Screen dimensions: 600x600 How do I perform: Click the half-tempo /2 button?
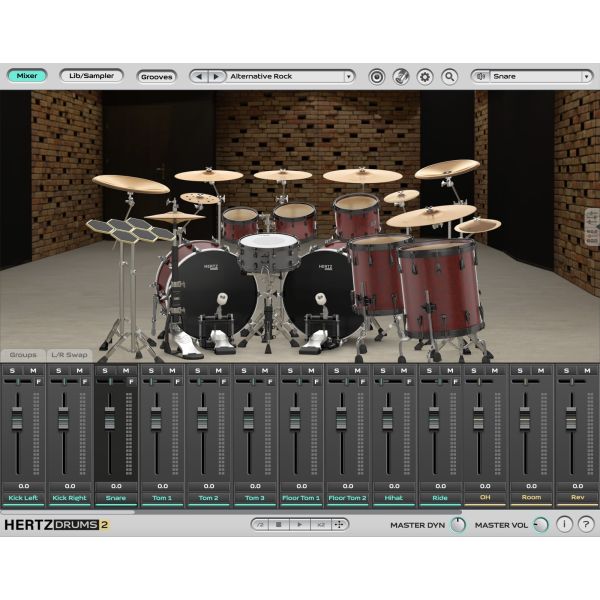click(260, 525)
